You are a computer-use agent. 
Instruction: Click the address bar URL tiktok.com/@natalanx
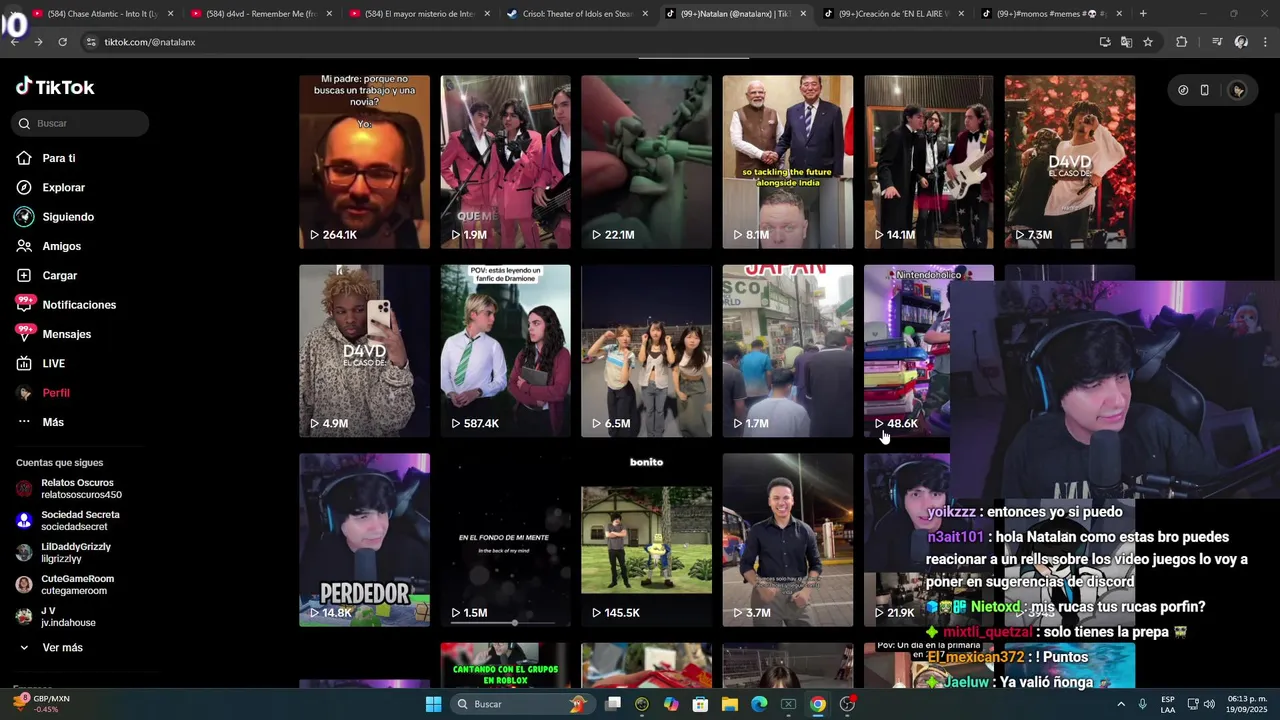[150, 42]
